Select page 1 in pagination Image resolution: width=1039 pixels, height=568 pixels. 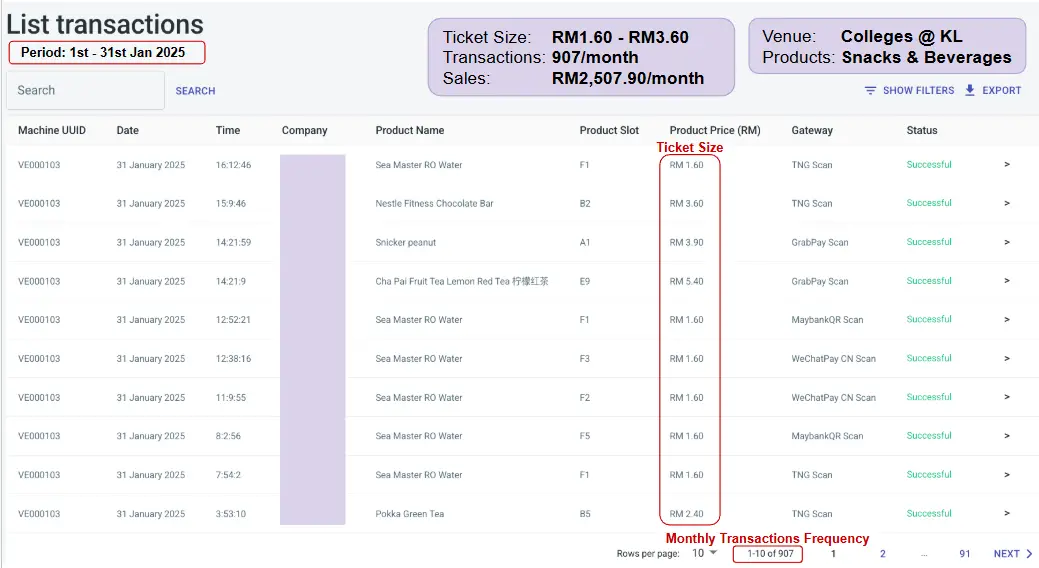pos(833,553)
